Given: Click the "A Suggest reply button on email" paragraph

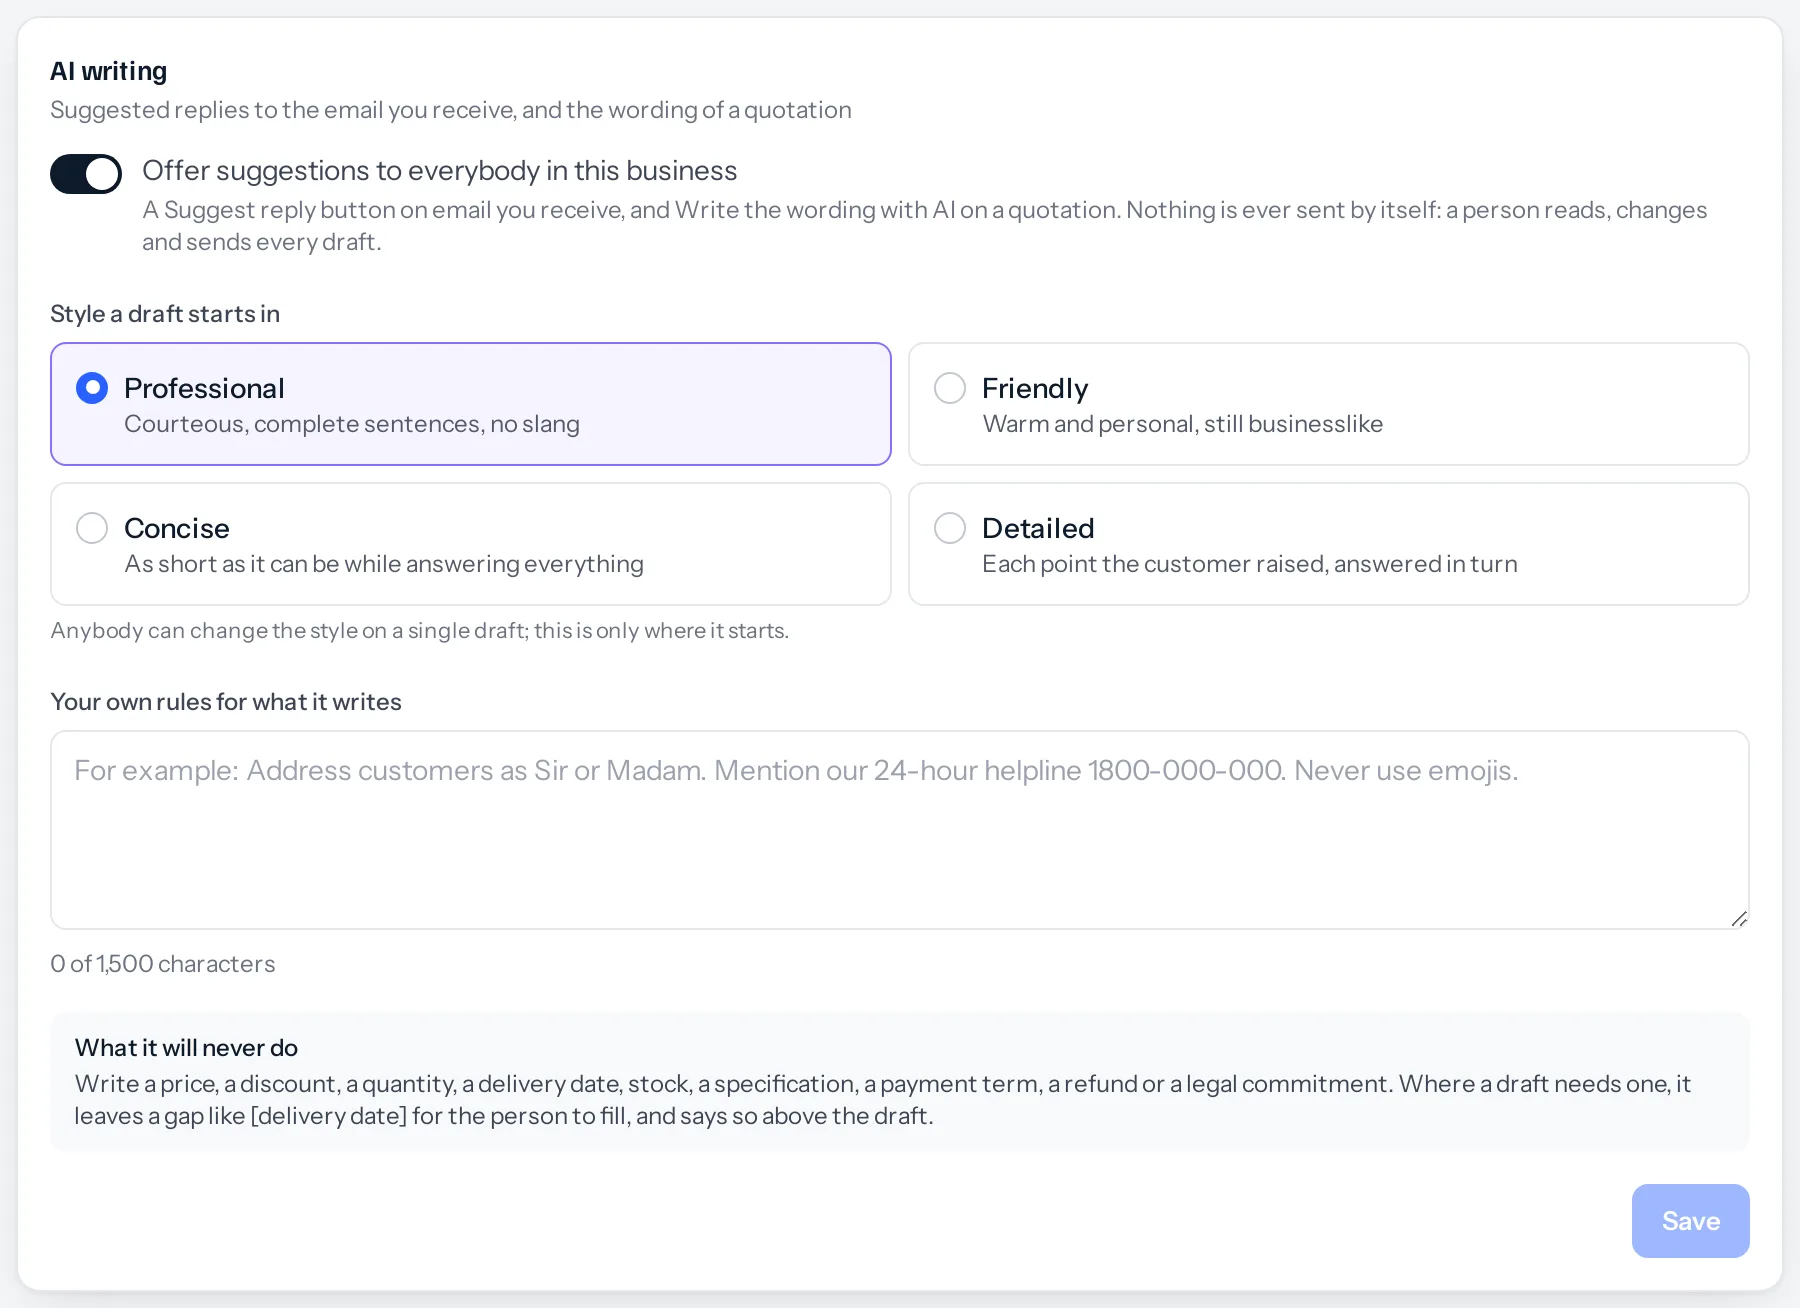Looking at the screenshot, I should point(924,226).
